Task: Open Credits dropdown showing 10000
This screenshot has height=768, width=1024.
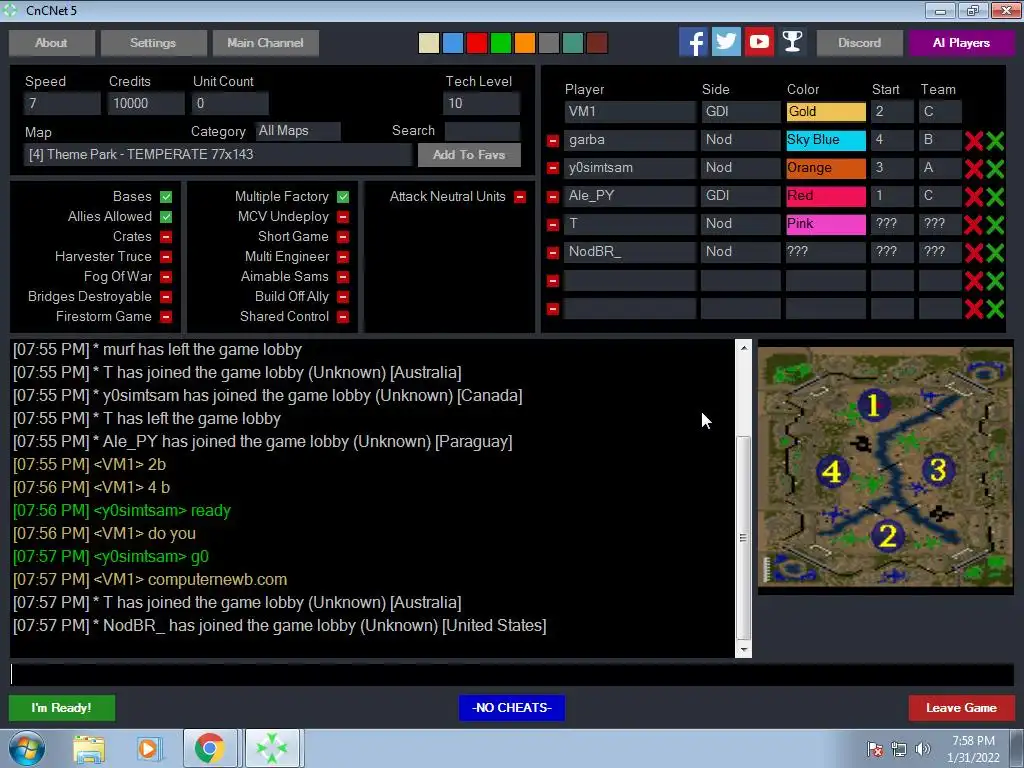Action: (x=146, y=103)
